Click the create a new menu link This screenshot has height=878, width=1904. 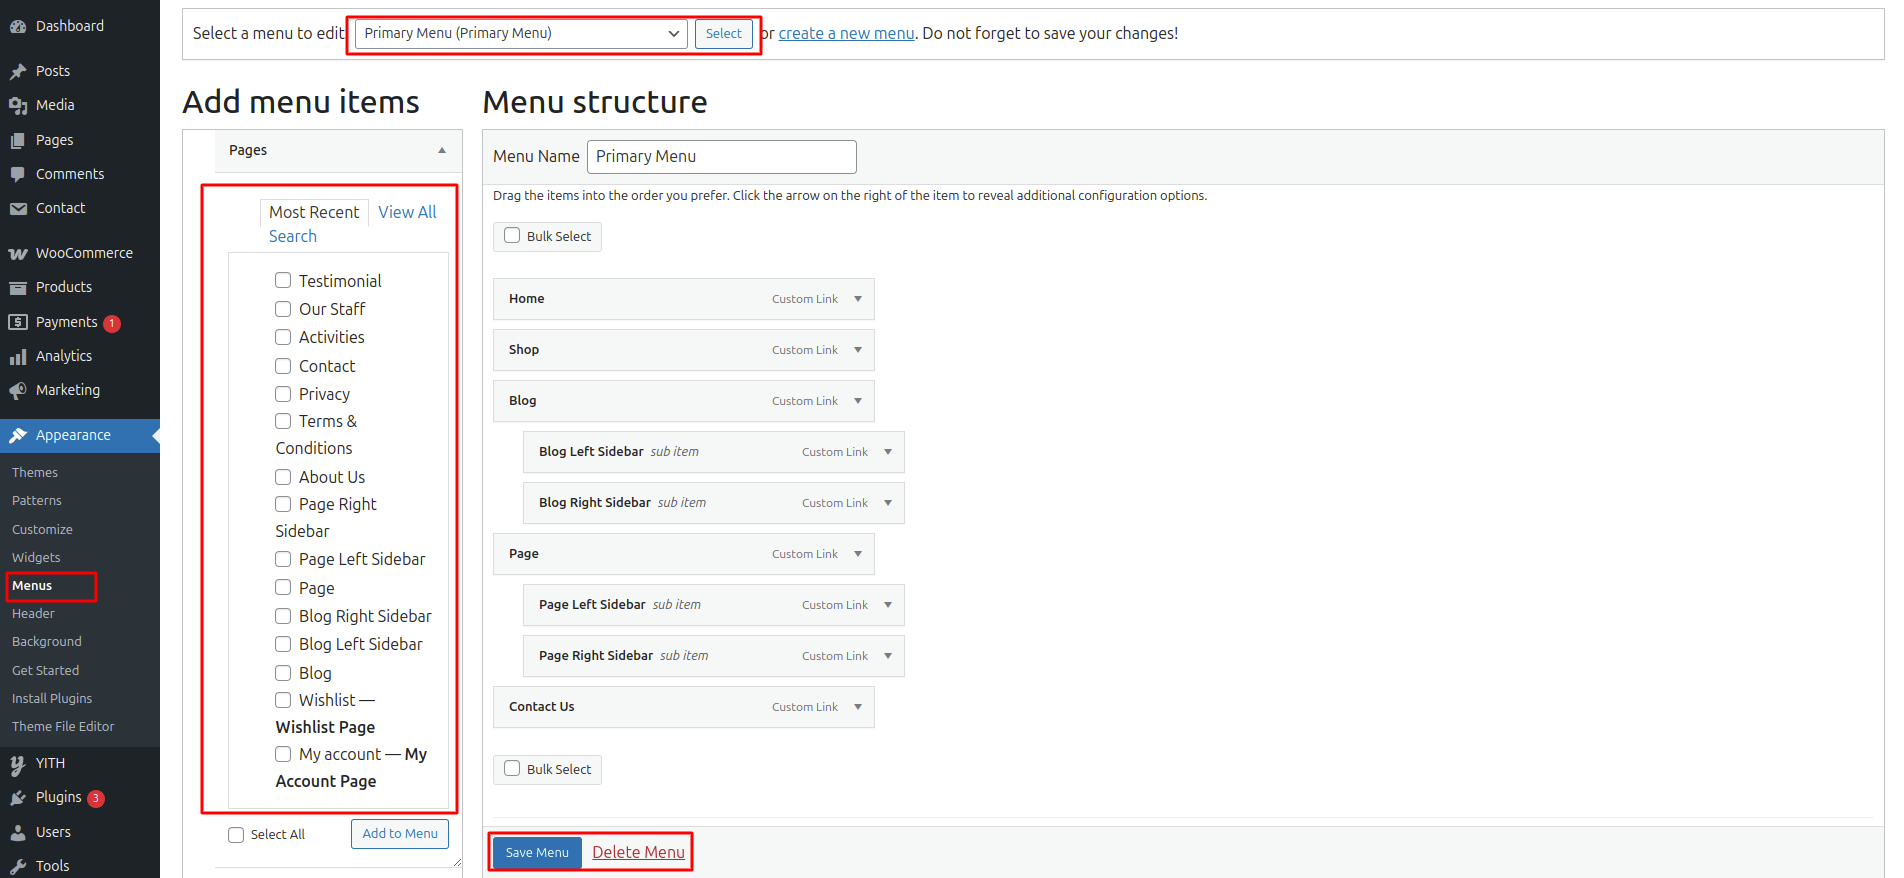click(x=846, y=34)
